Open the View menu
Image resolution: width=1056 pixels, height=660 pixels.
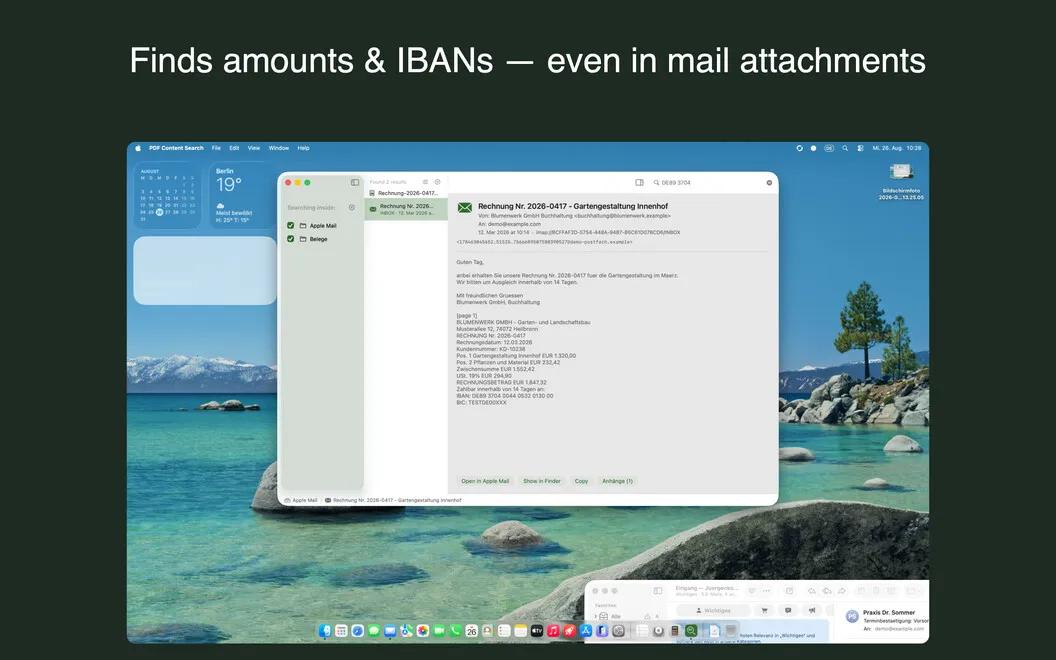[254, 148]
